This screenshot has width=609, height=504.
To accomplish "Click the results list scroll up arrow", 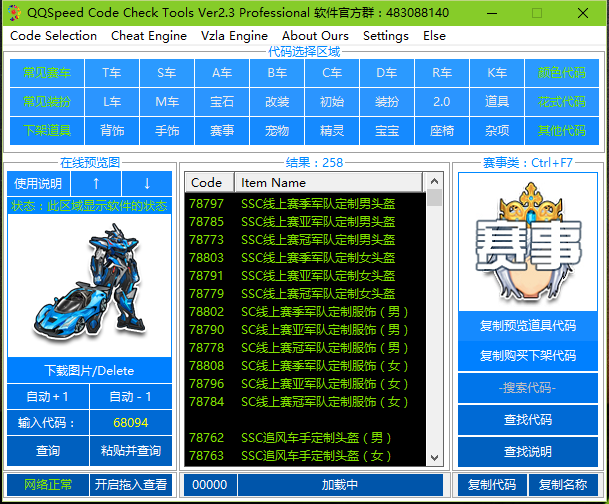I will pyautogui.click(x=435, y=181).
